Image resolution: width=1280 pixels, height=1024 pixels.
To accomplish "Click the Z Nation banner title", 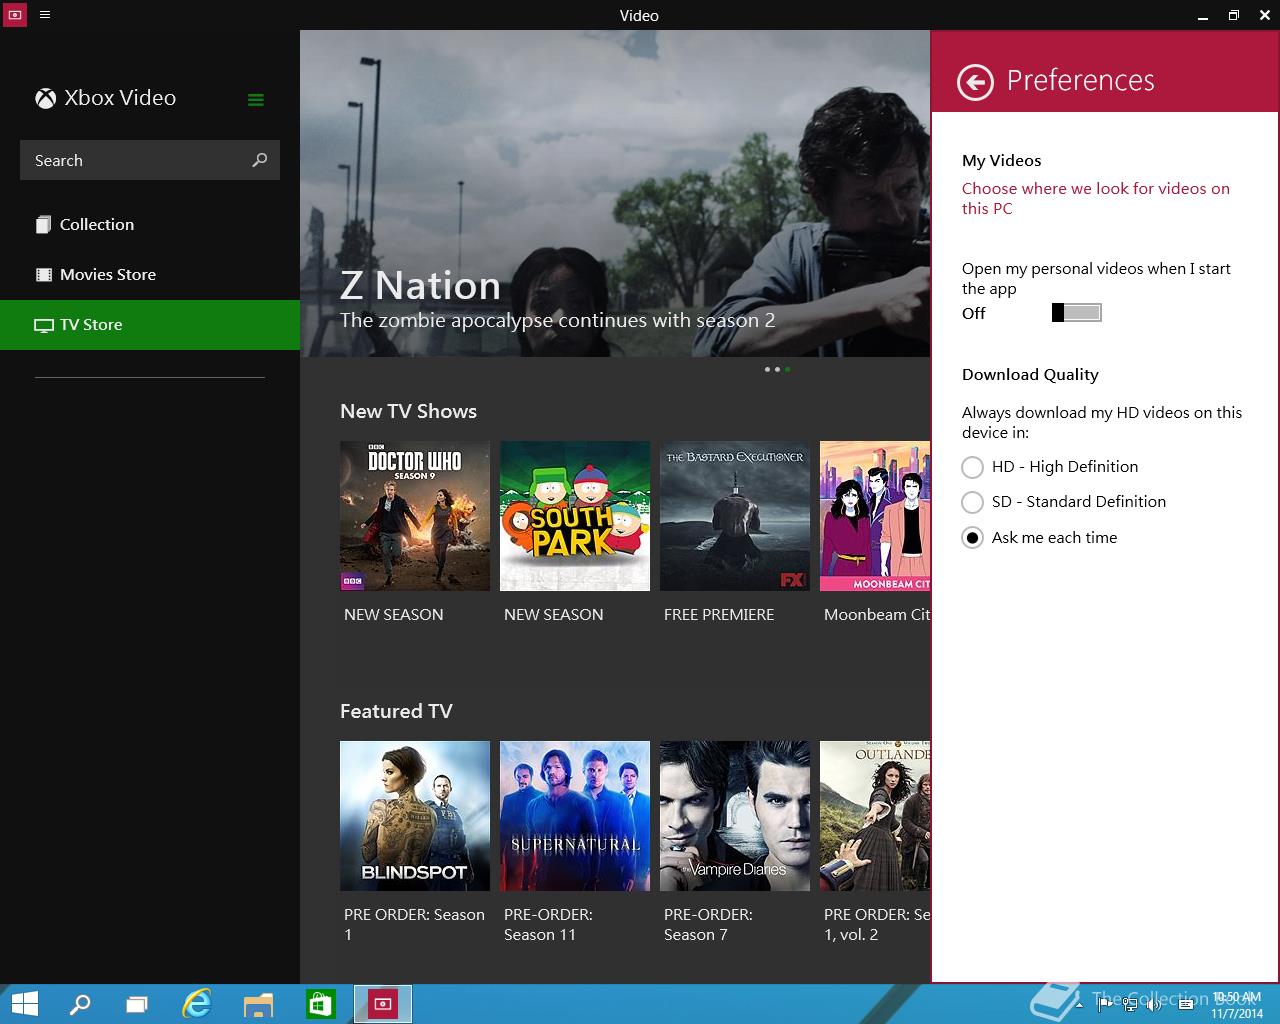I will 420,286.
